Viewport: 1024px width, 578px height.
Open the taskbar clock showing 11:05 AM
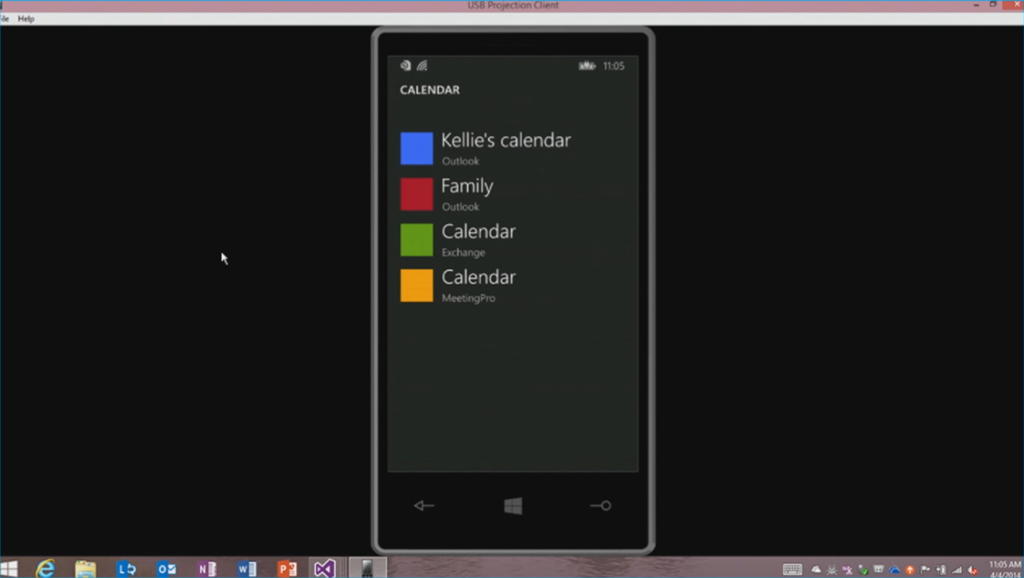point(1004,569)
